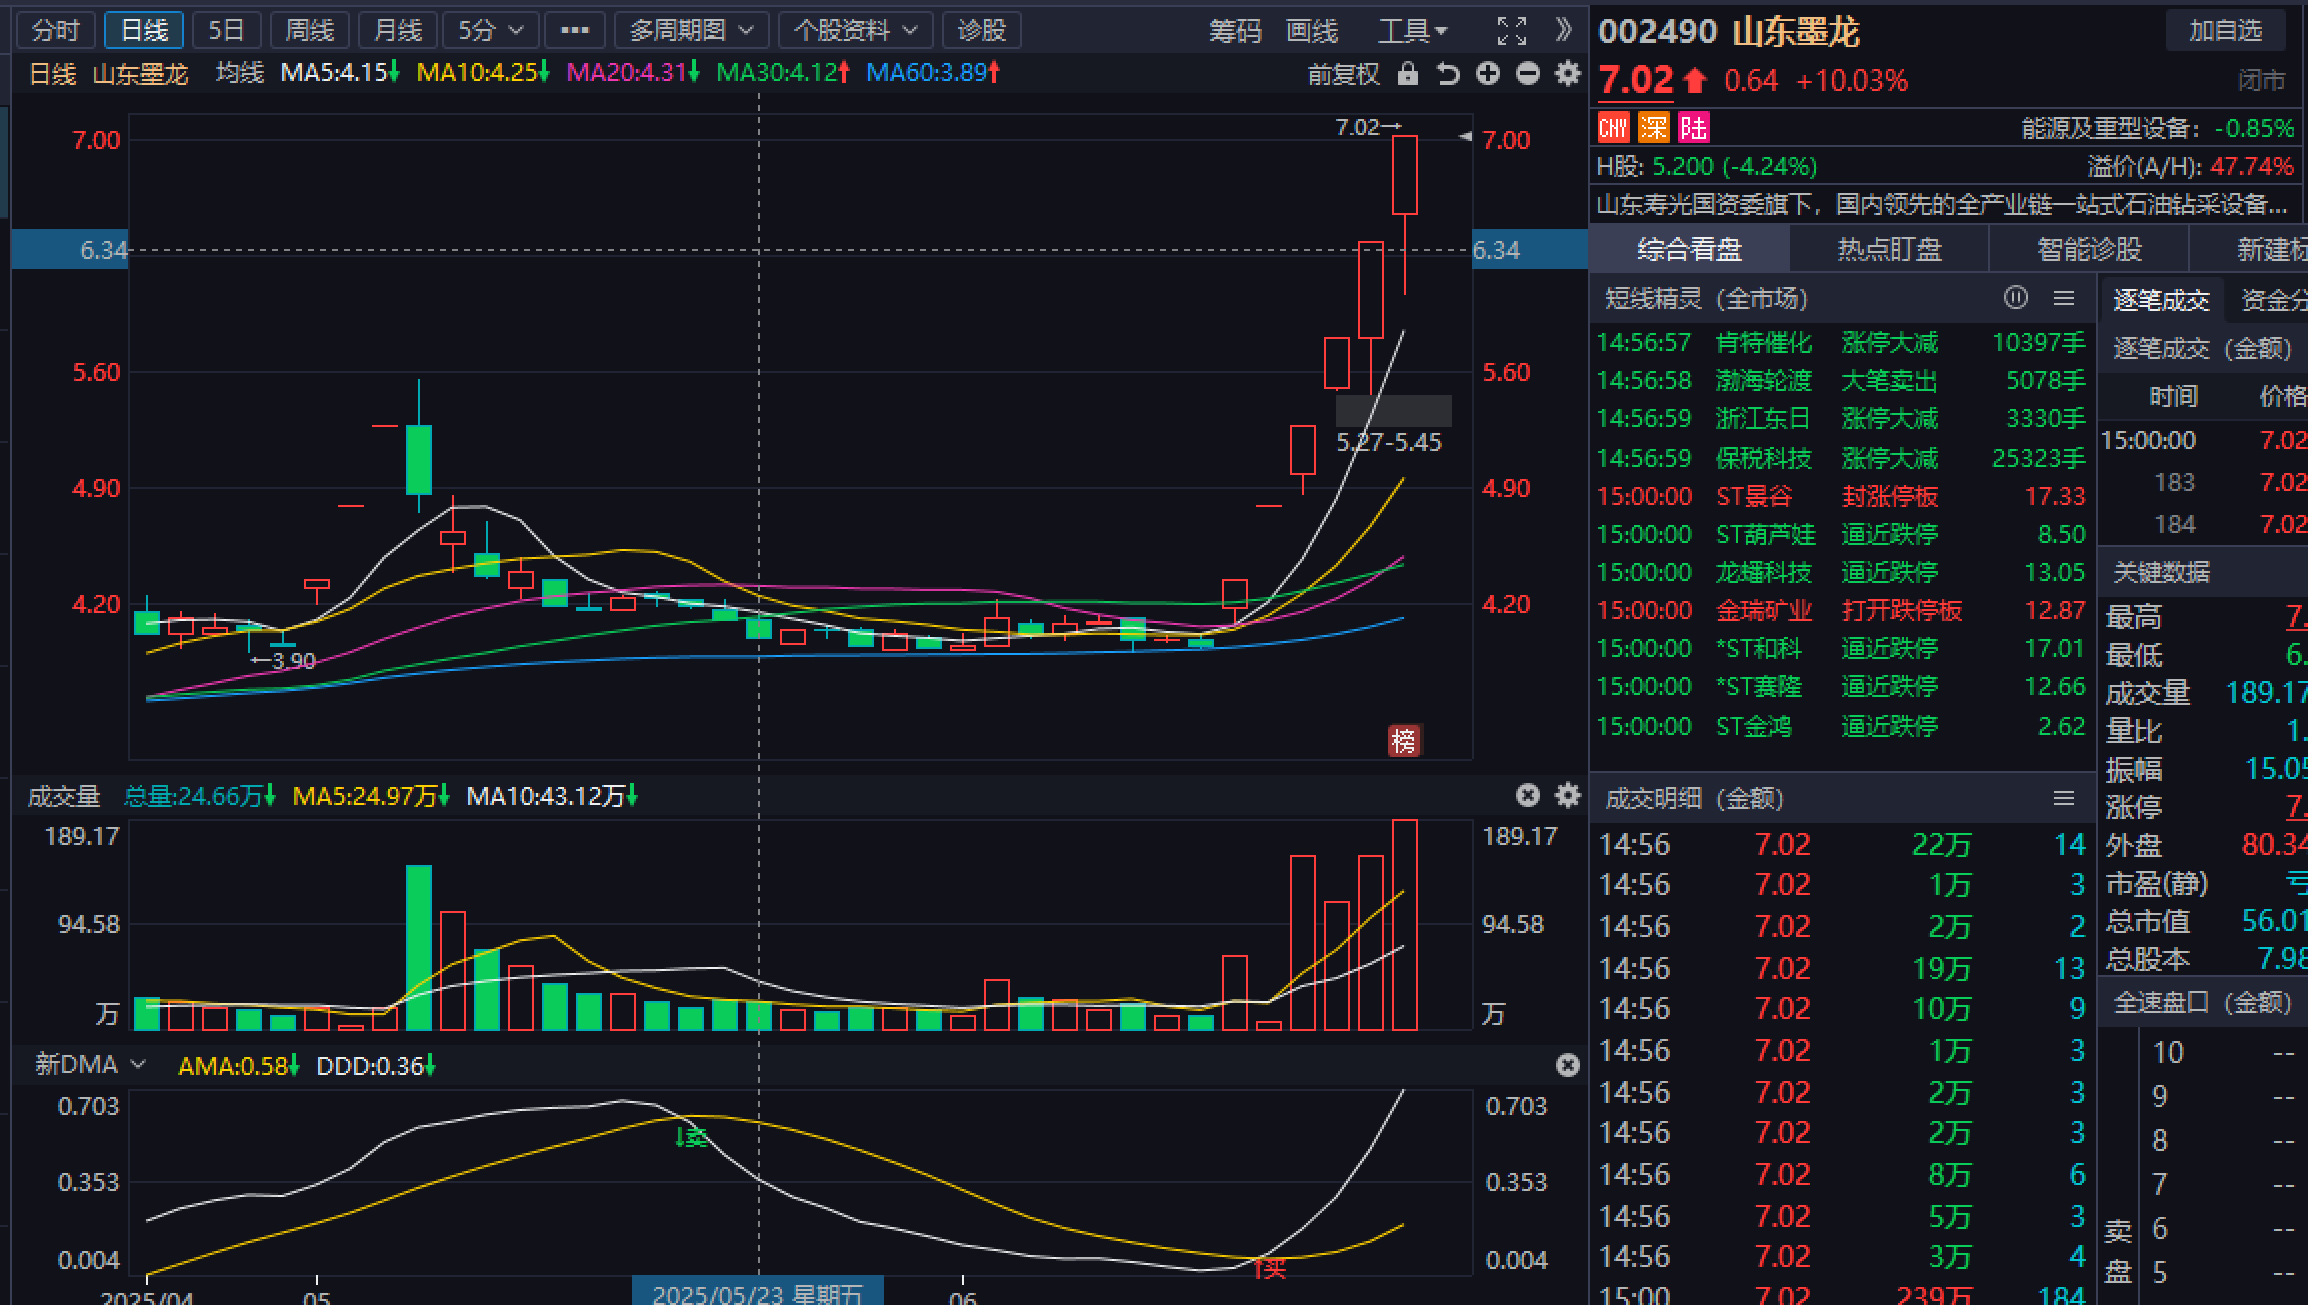2308x1305 pixels.
Task: Click the fullscreen expand icon
Action: [1511, 31]
